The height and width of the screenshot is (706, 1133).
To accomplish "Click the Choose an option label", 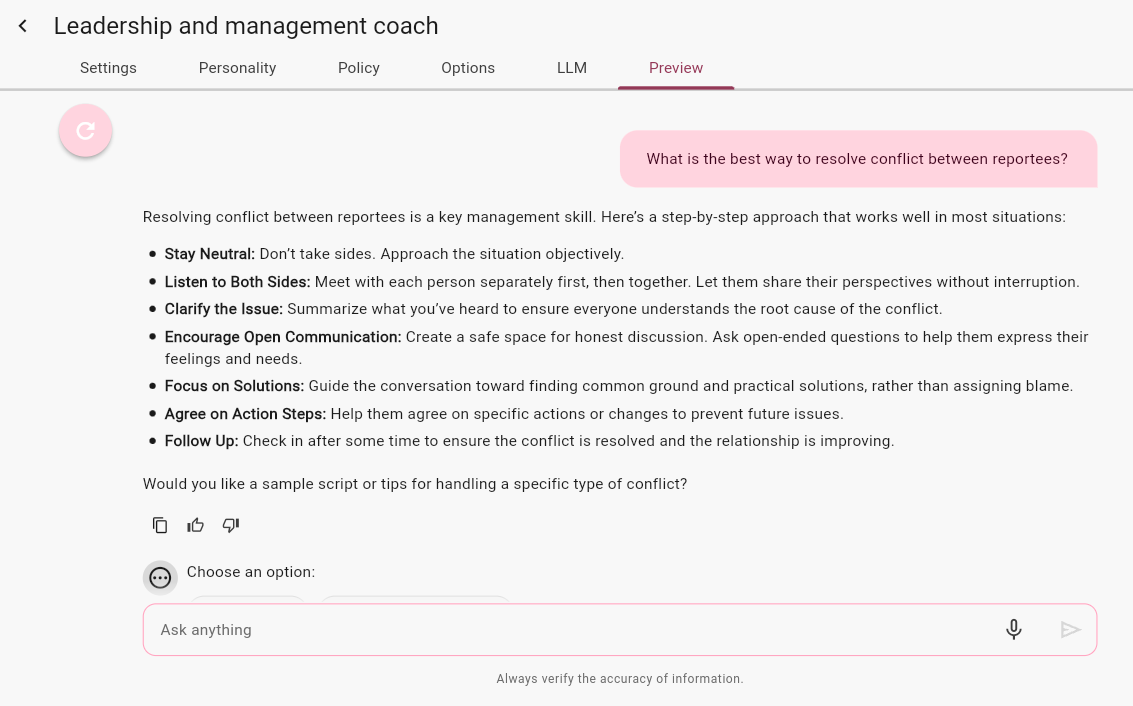I will pos(251,572).
